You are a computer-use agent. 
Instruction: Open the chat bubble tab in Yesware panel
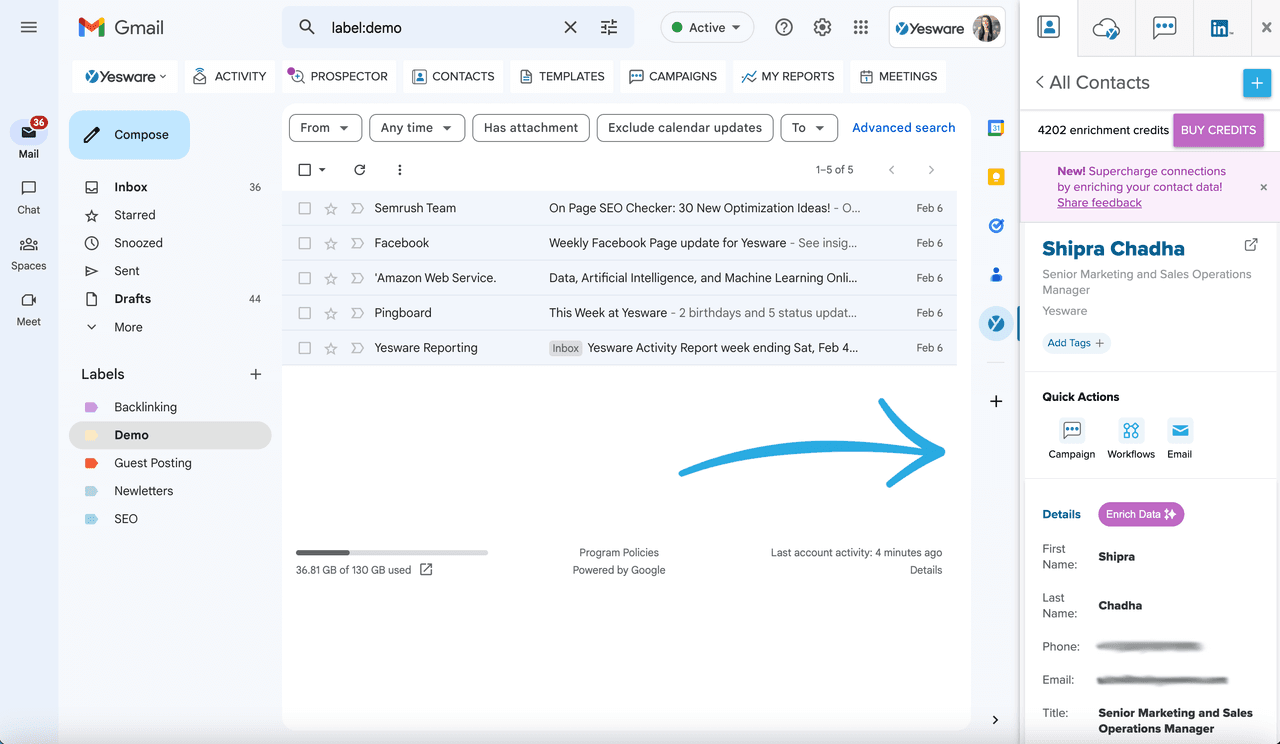[x=1163, y=27]
